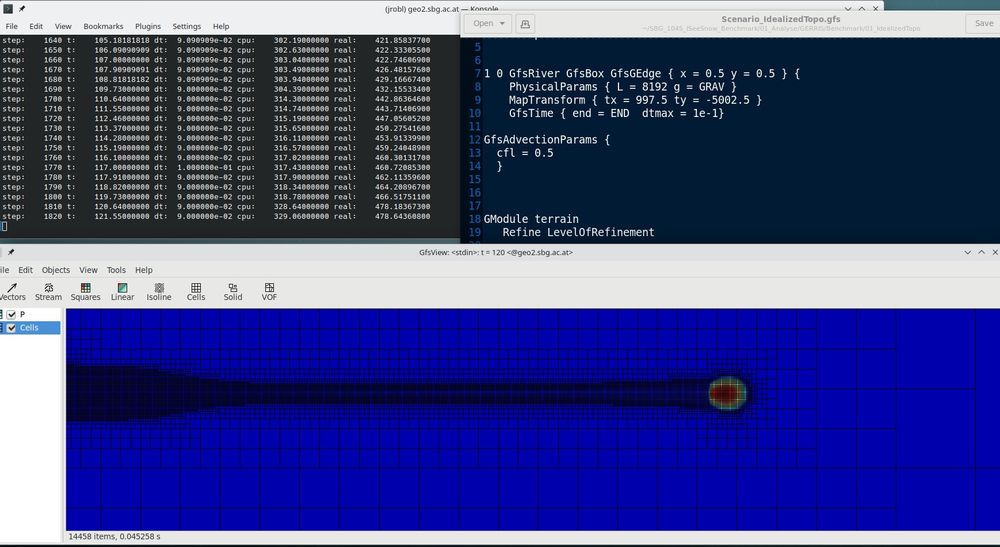Toggle the Cells object checkbox
Screen dimensions: 1000x547
pos(11,328)
